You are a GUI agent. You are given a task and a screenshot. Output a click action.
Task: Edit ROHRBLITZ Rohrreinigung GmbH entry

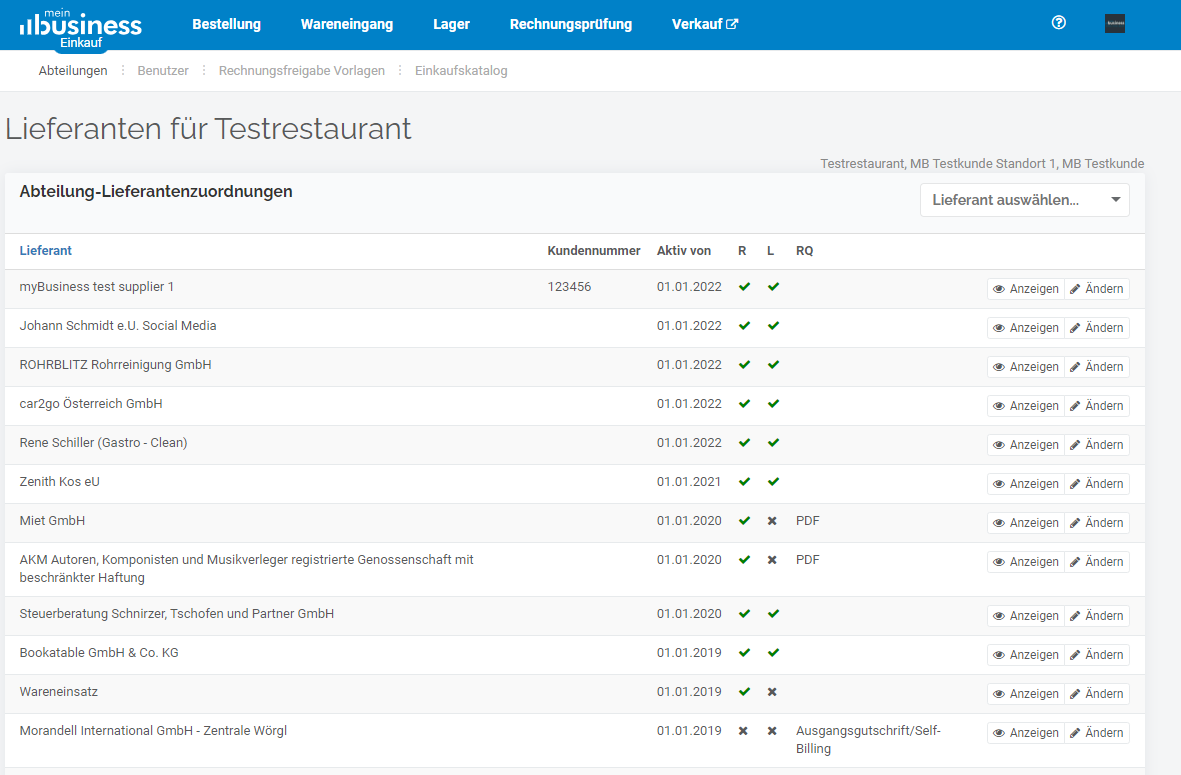pos(1097,367)
